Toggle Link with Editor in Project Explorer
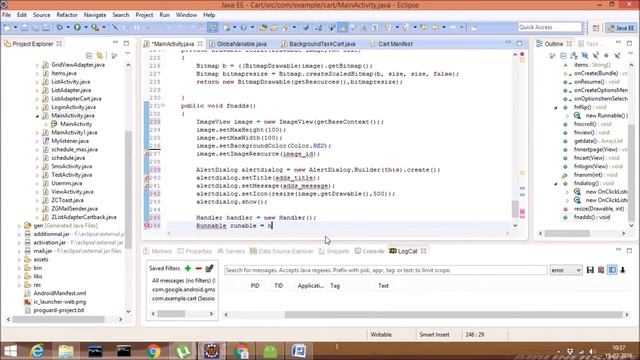 (x=100, y=55)
